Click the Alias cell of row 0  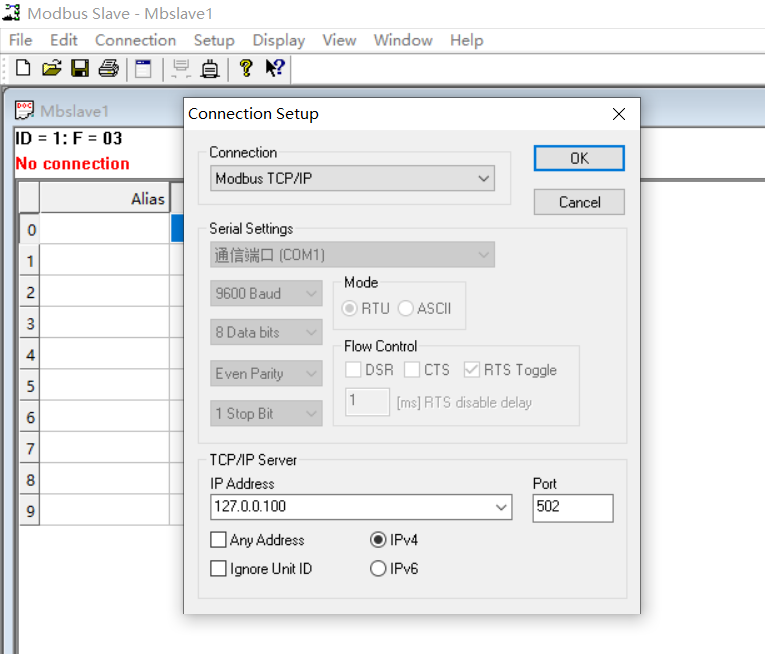click(104, 229)
